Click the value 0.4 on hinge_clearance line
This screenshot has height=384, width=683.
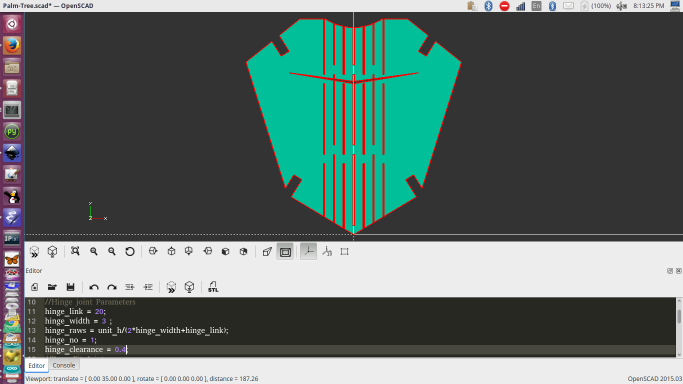point(120,350)
